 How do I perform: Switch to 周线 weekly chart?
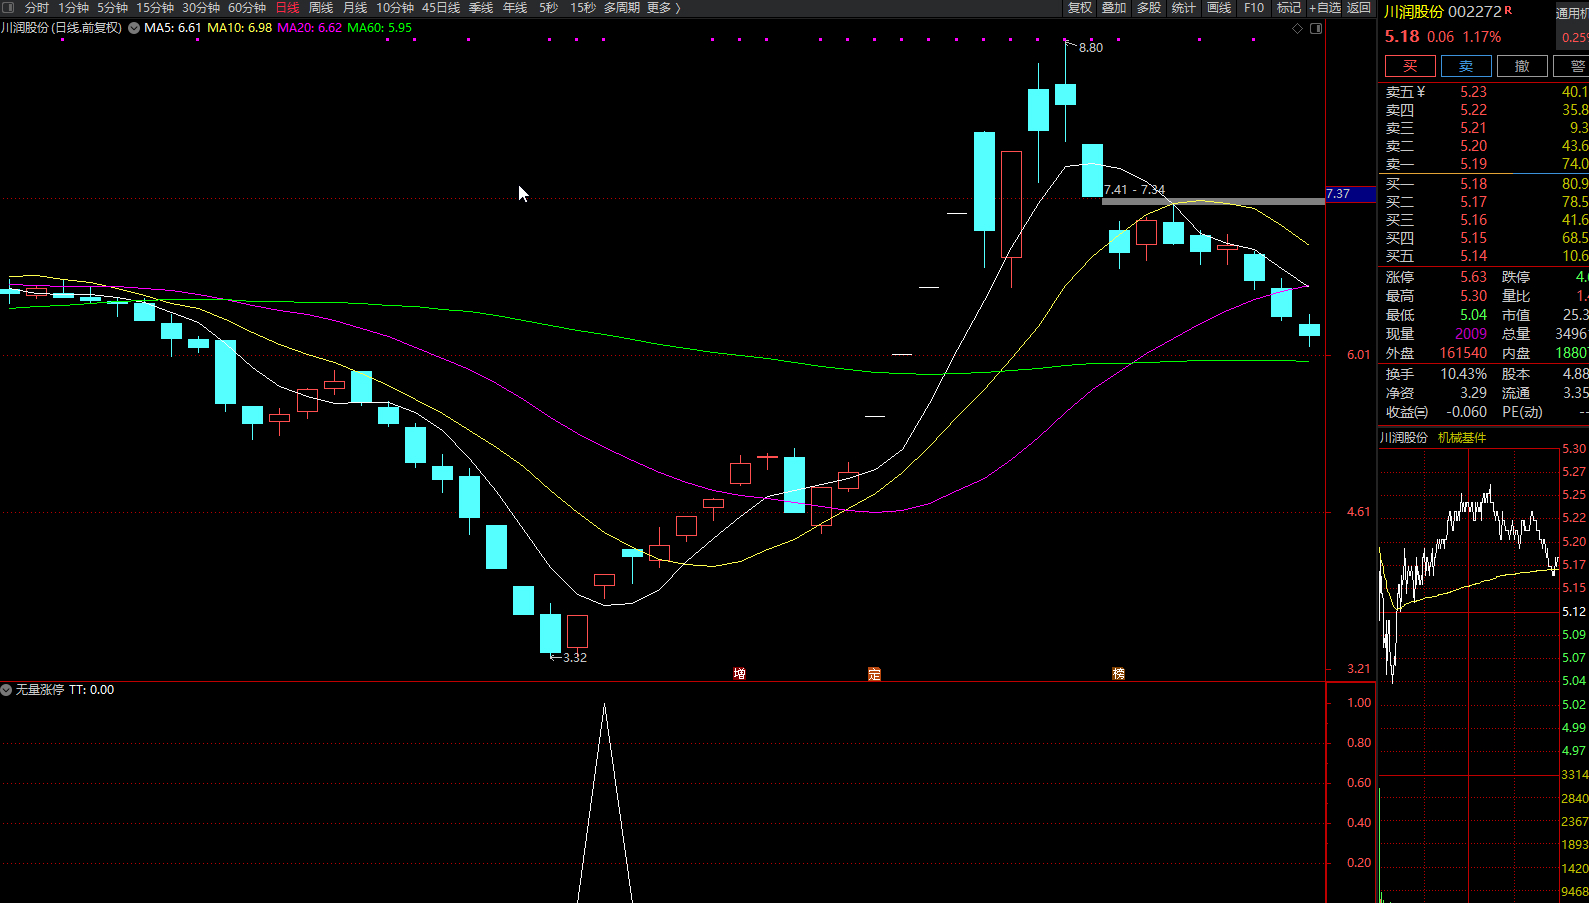click(x=321, y=8)
